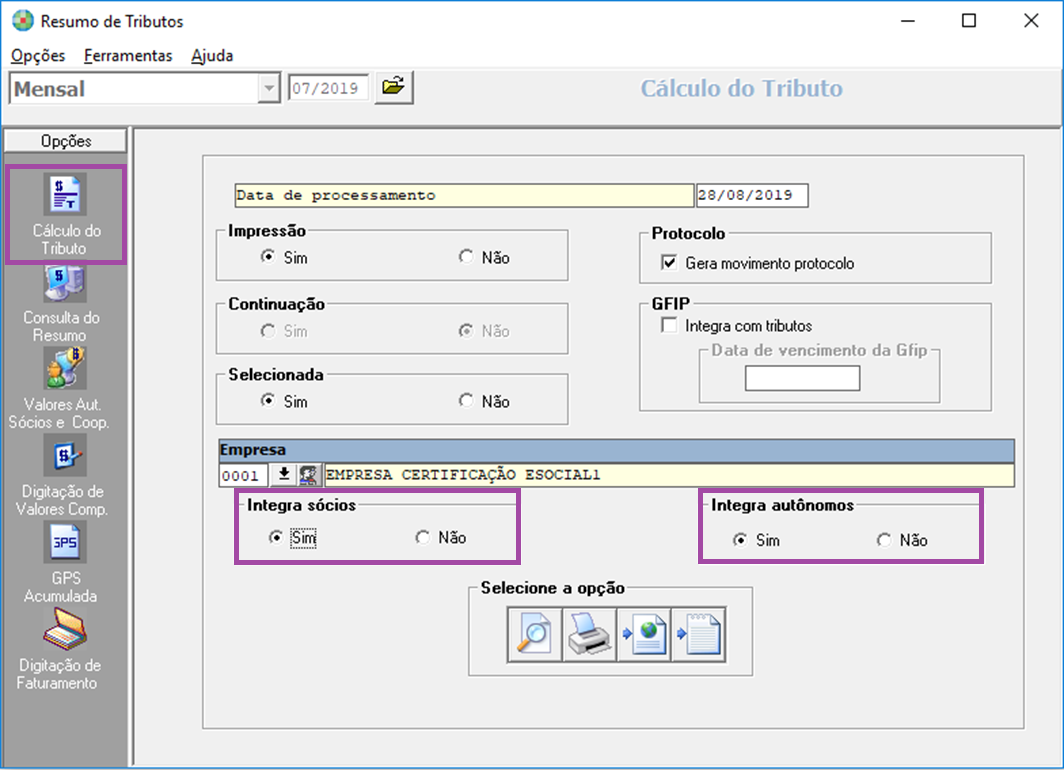Click the printer icon under Selecione a opção
This screenshot has width=1064, height=770.
point(589,634)
